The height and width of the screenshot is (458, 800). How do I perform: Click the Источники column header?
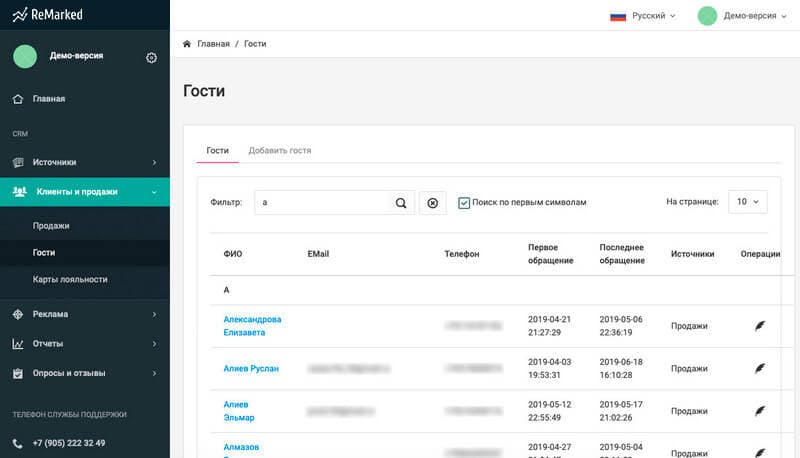[x=692, y=253]
